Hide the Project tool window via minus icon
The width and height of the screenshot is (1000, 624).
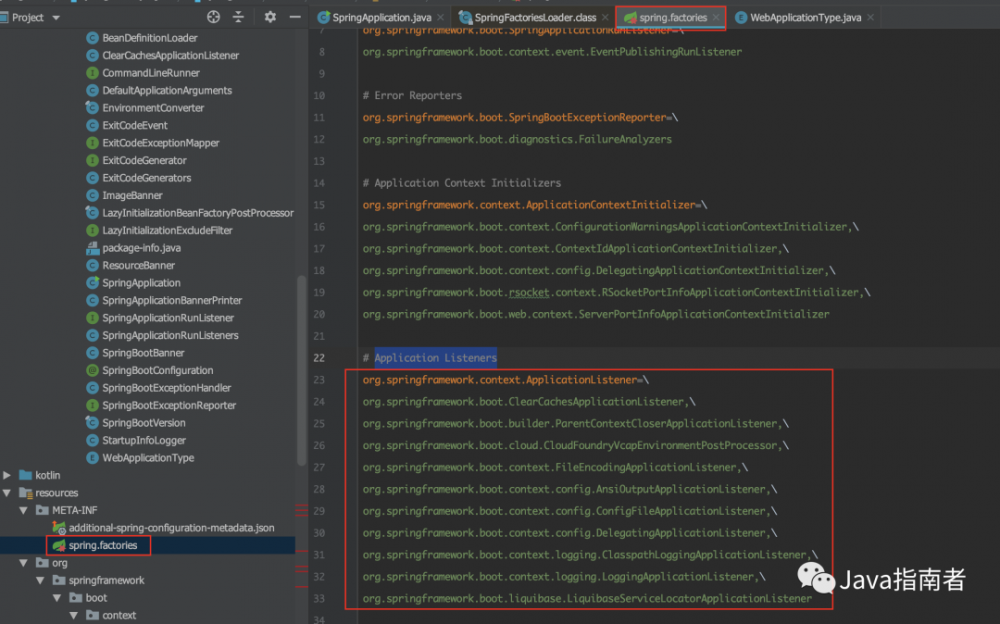[294, 16]
